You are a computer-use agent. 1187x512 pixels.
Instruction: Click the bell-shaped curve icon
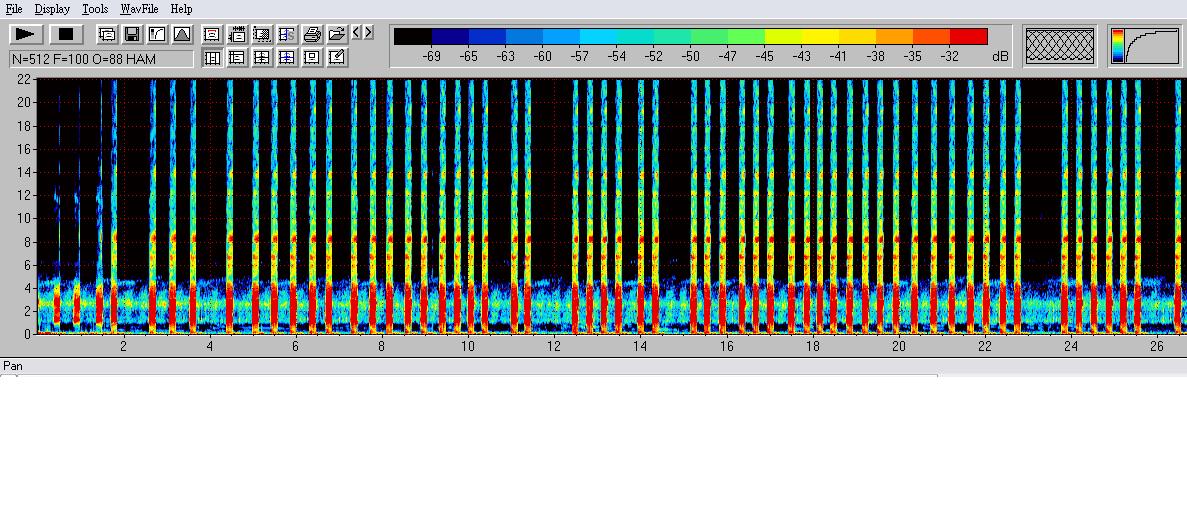point(182,34)
